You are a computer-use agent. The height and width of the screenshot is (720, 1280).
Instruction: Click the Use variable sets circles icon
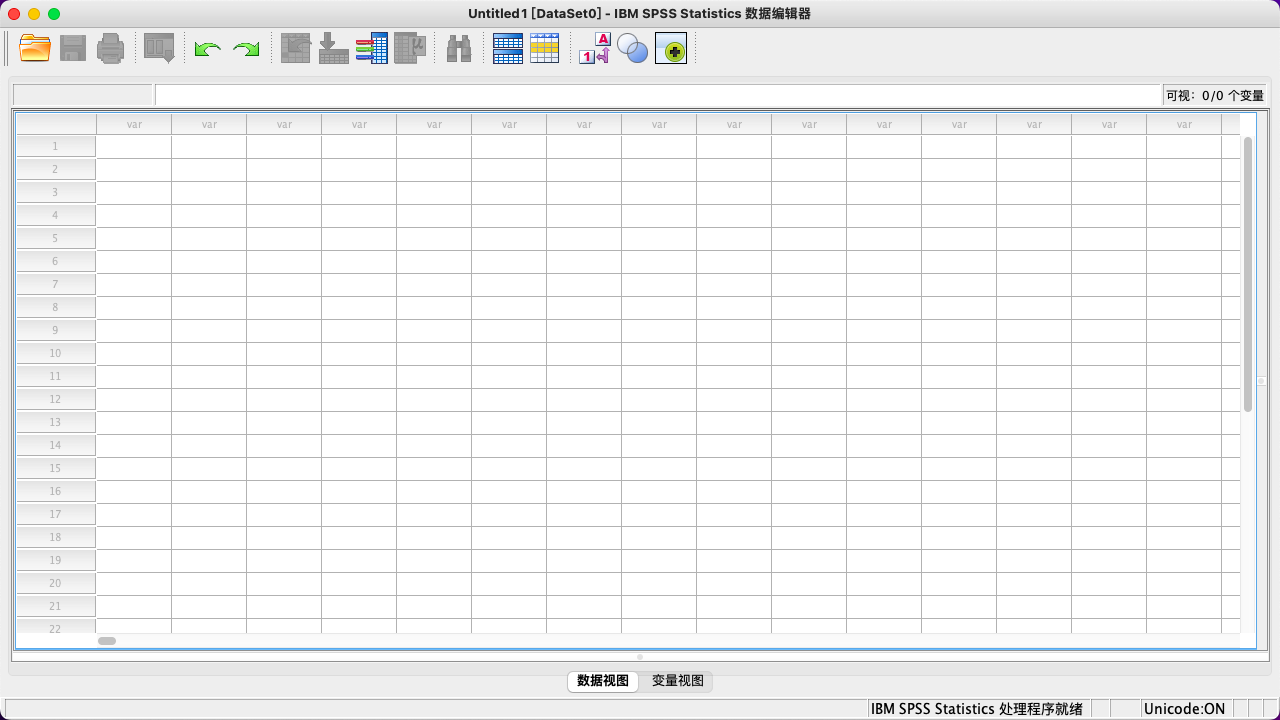coord(632,48)
